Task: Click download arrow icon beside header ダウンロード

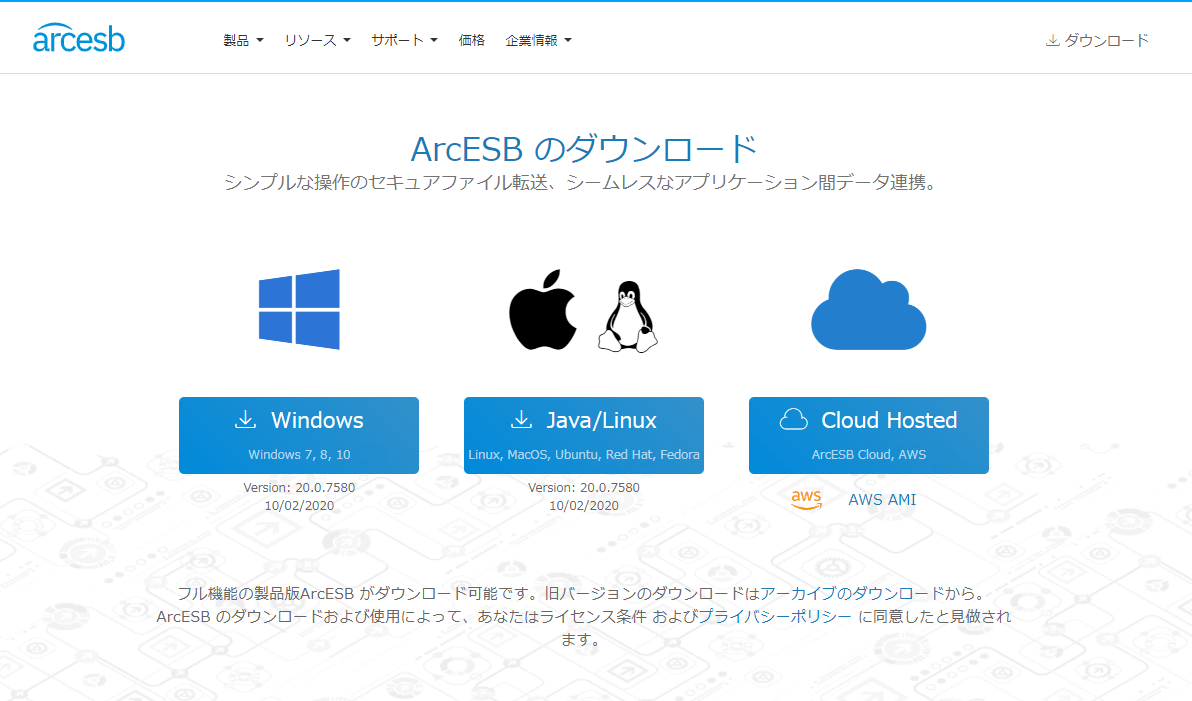Action: pos(1052,40)
